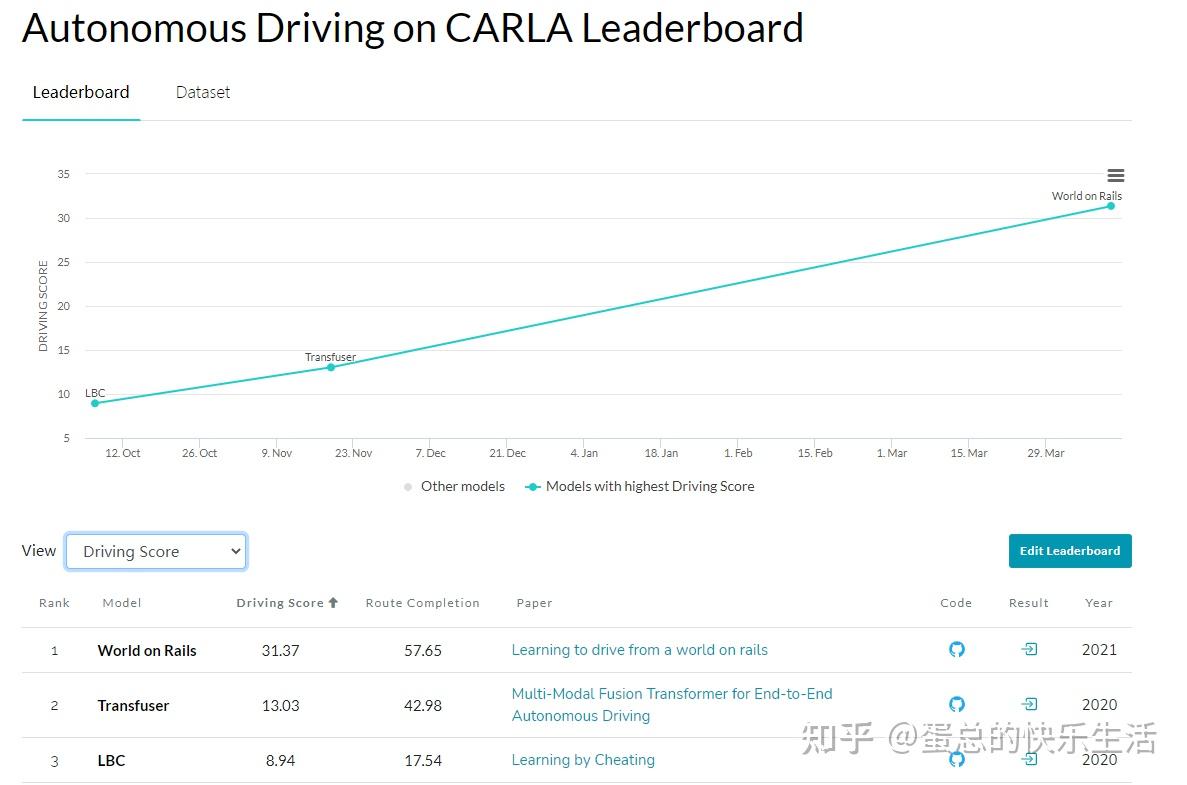Open the View metric dropdown
This screenshot has width=1187, height=785.
(155, 551)
